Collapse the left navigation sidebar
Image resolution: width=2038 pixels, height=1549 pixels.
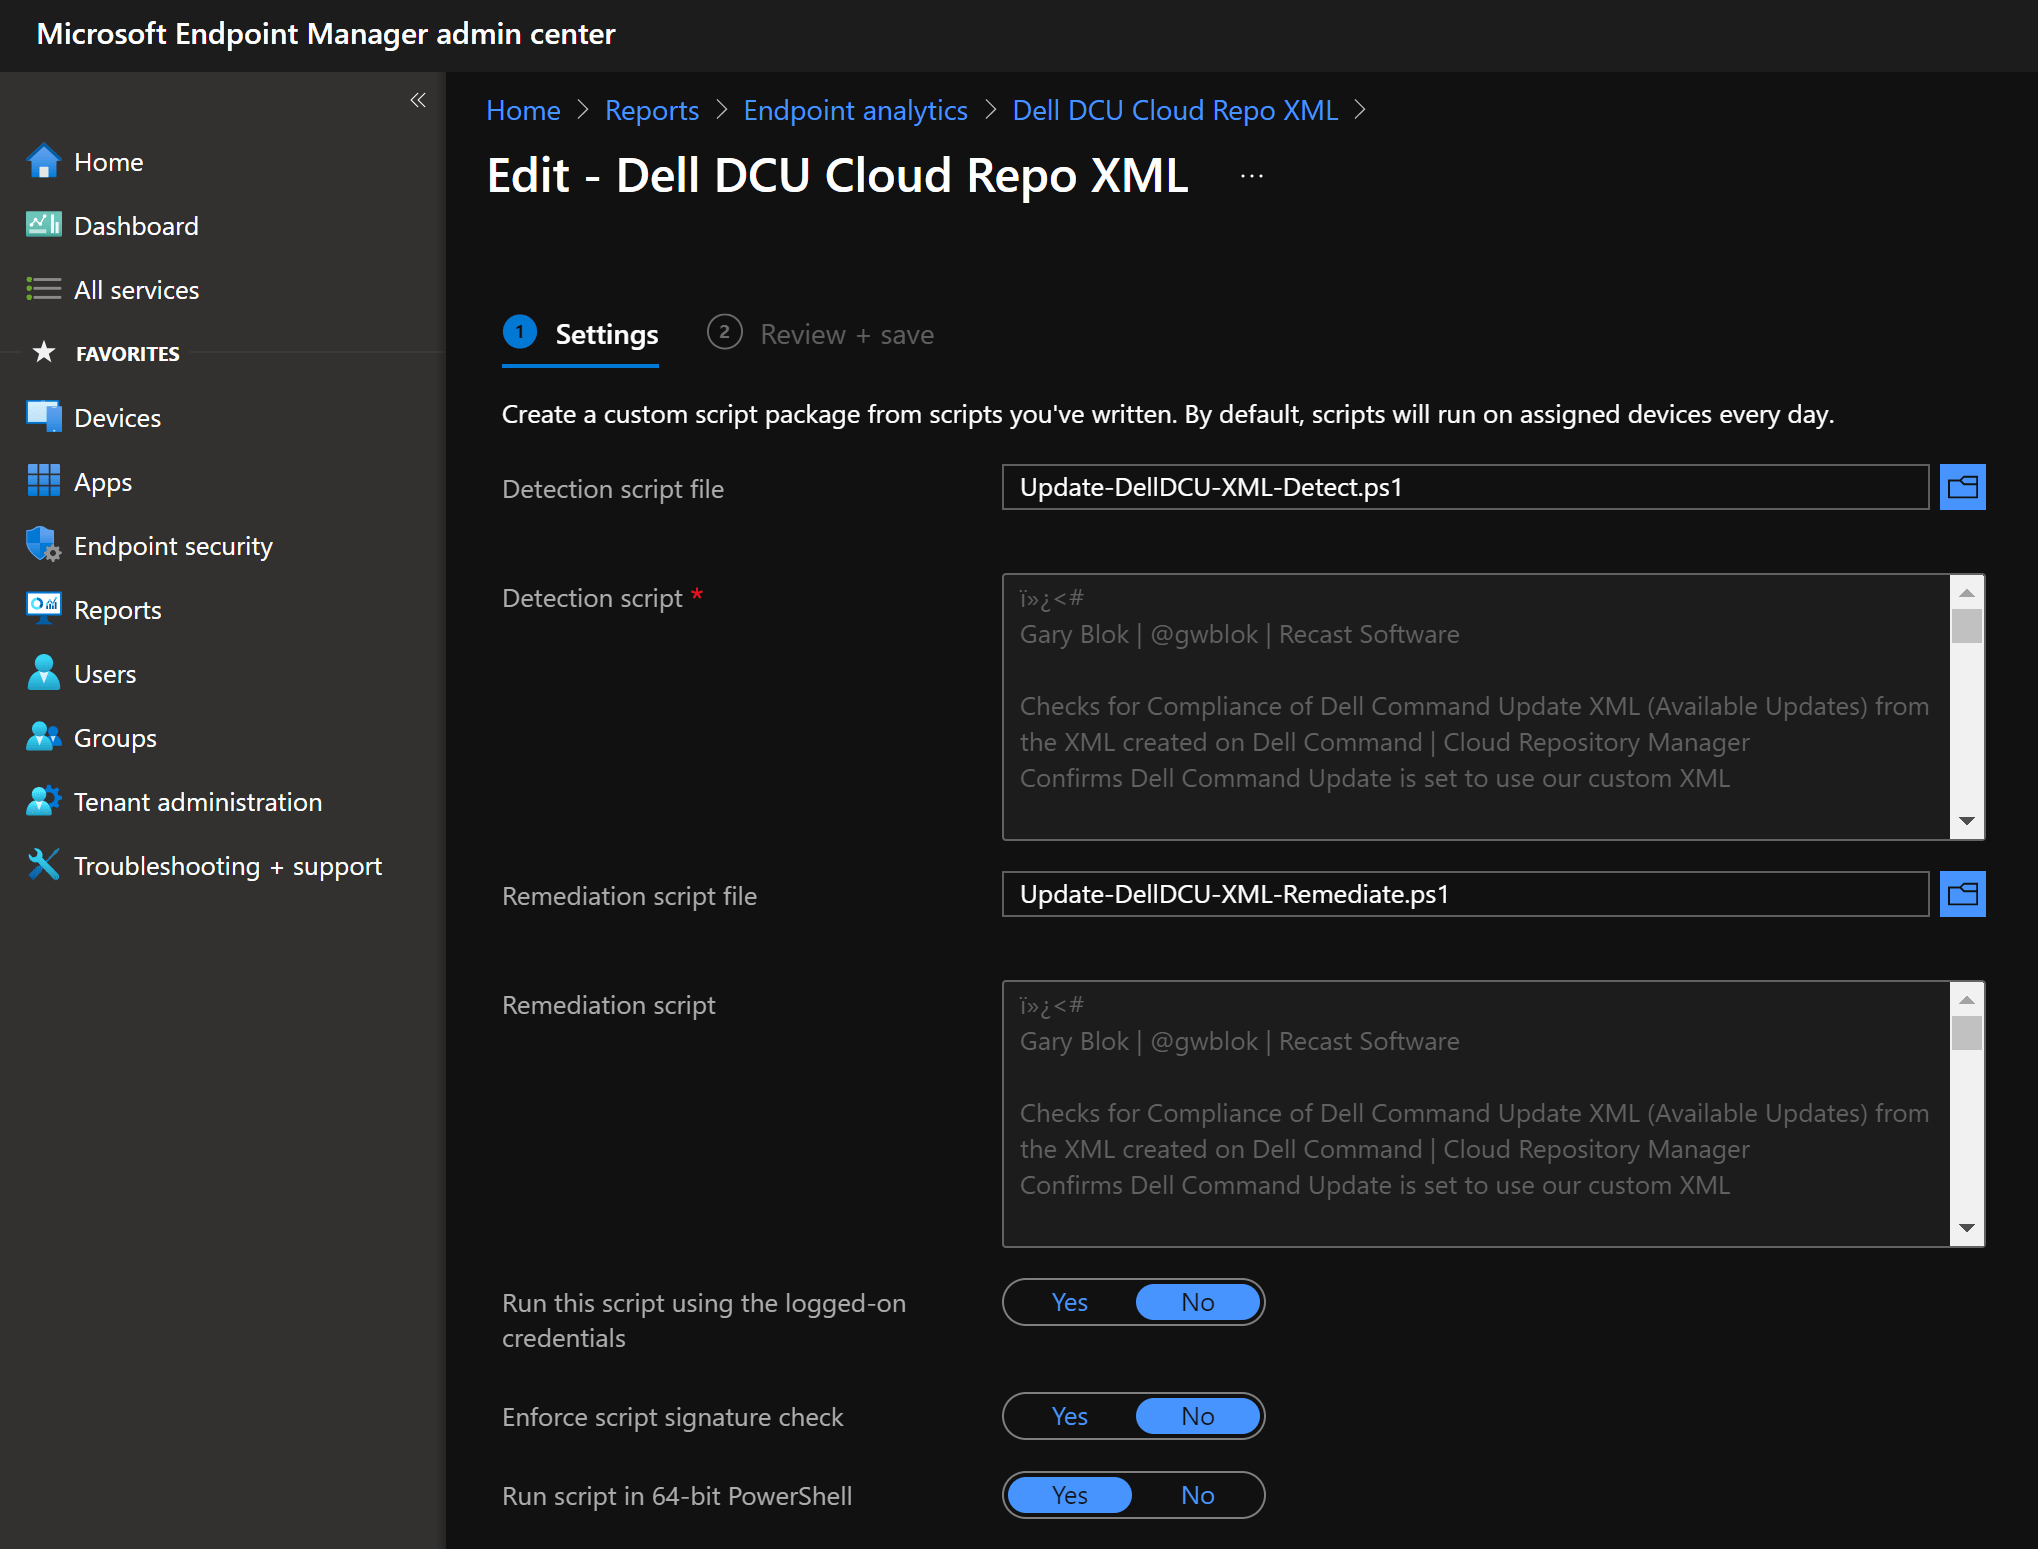click(418, 100)
